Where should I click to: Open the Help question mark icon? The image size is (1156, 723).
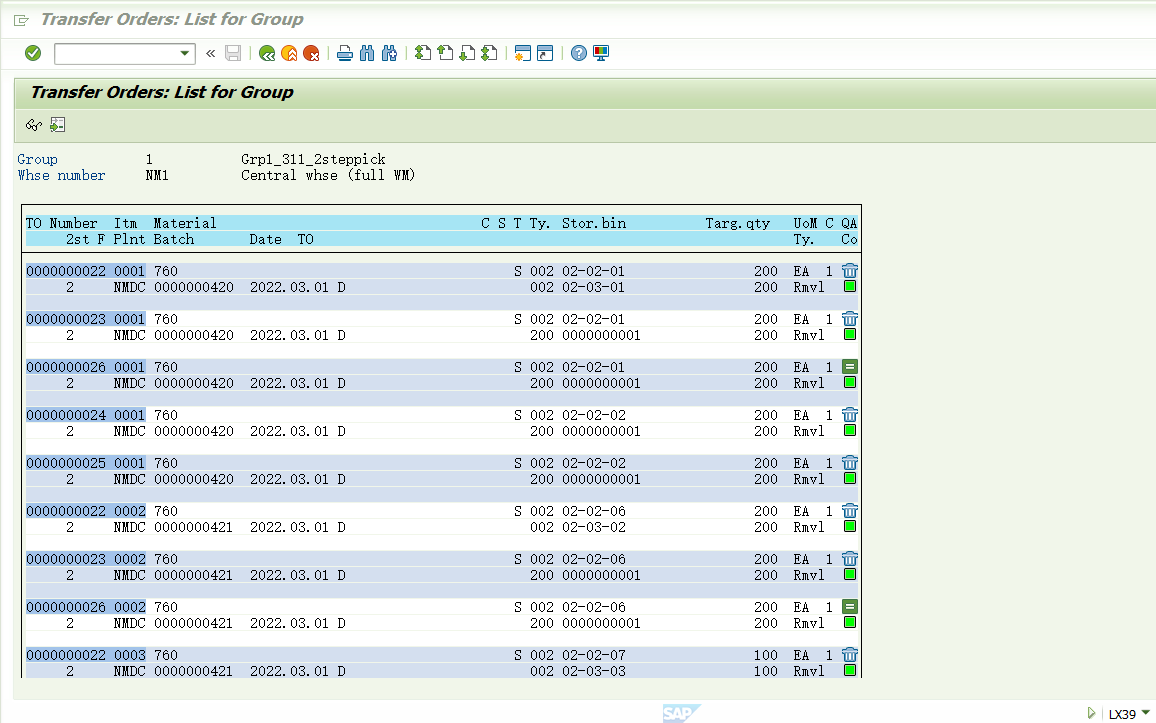tap(579, 53)
